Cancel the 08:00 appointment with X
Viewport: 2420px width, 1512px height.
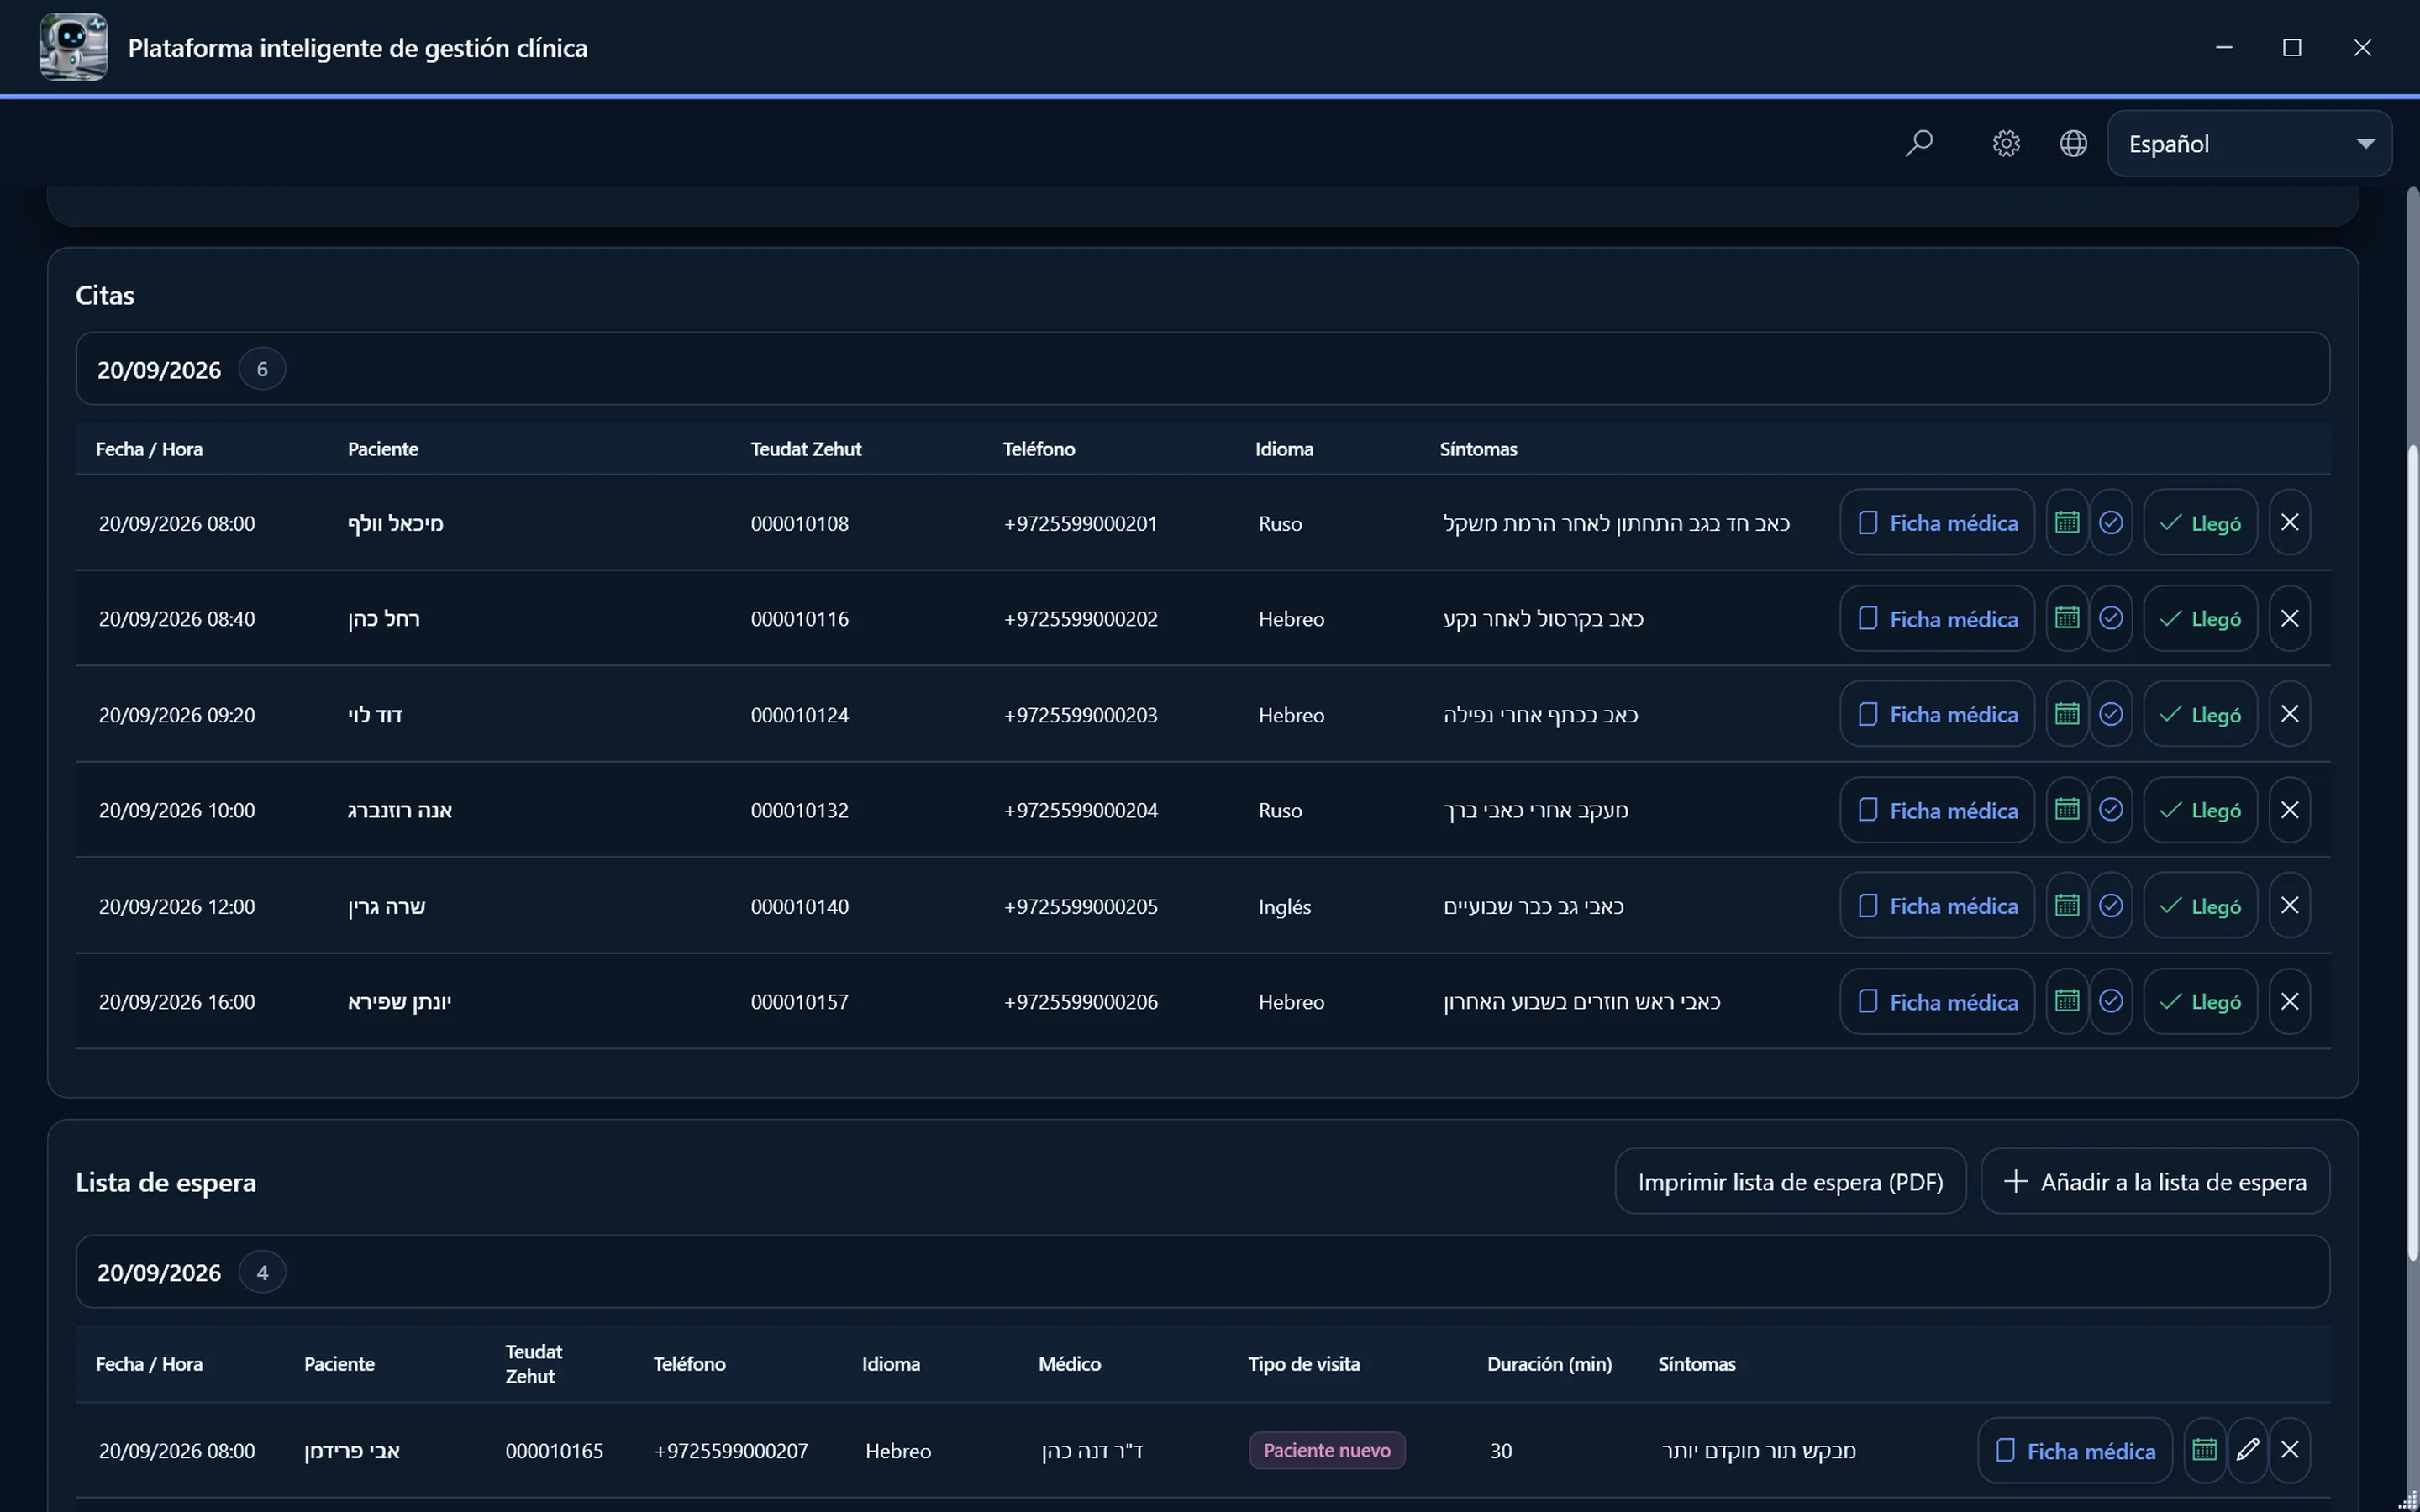click(2289, 522)
